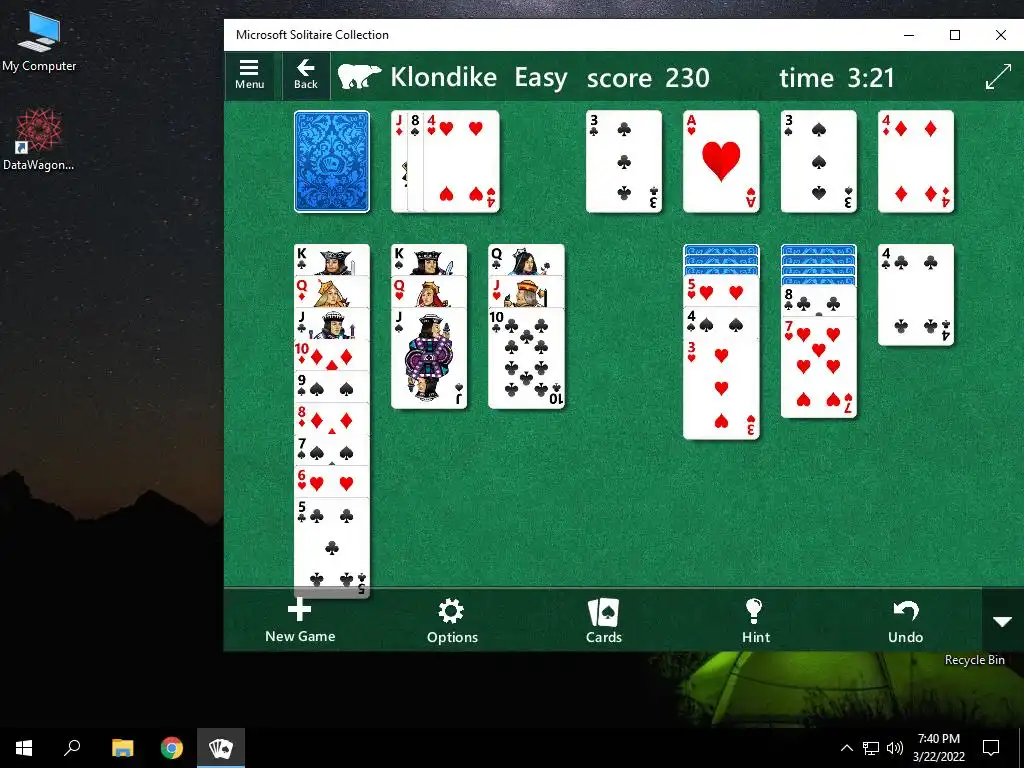Maximize the Solitaire Collection window
This screenshot has width=1024, height=768.
[955, 35]
